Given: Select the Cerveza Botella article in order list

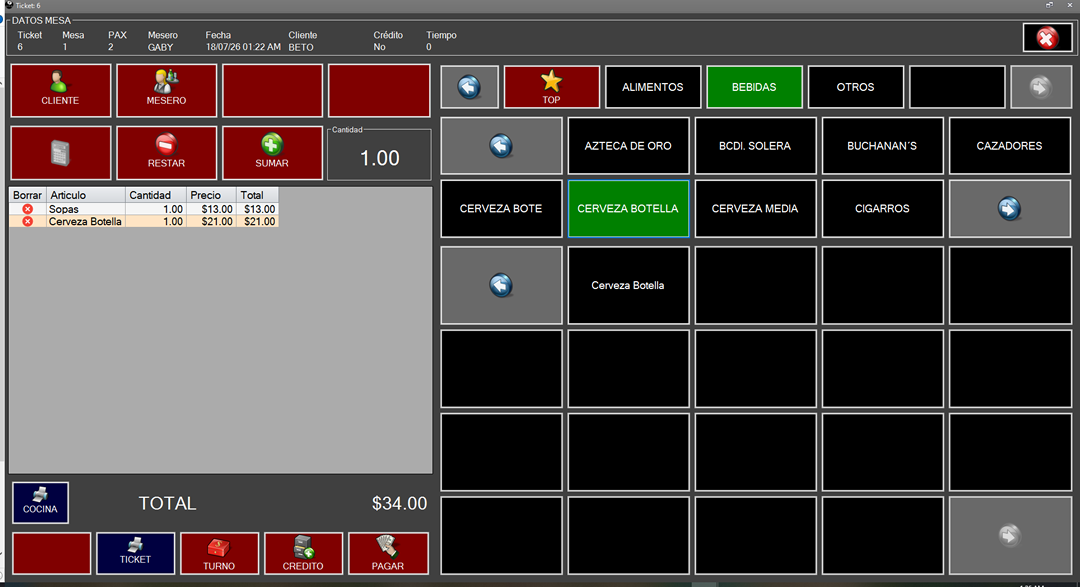Looking at the screenshot, I should pos(85,221).
